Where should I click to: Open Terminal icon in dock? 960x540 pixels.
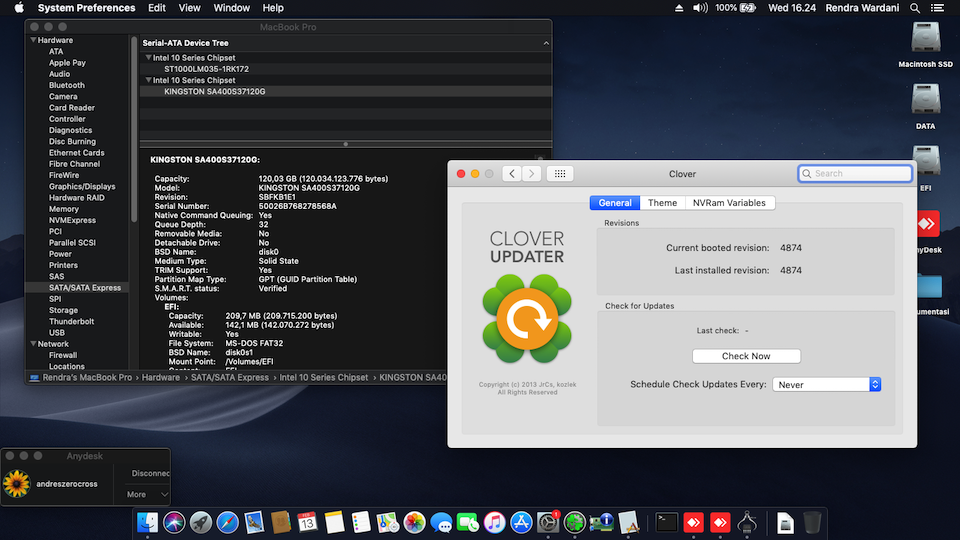pos(666,522)
